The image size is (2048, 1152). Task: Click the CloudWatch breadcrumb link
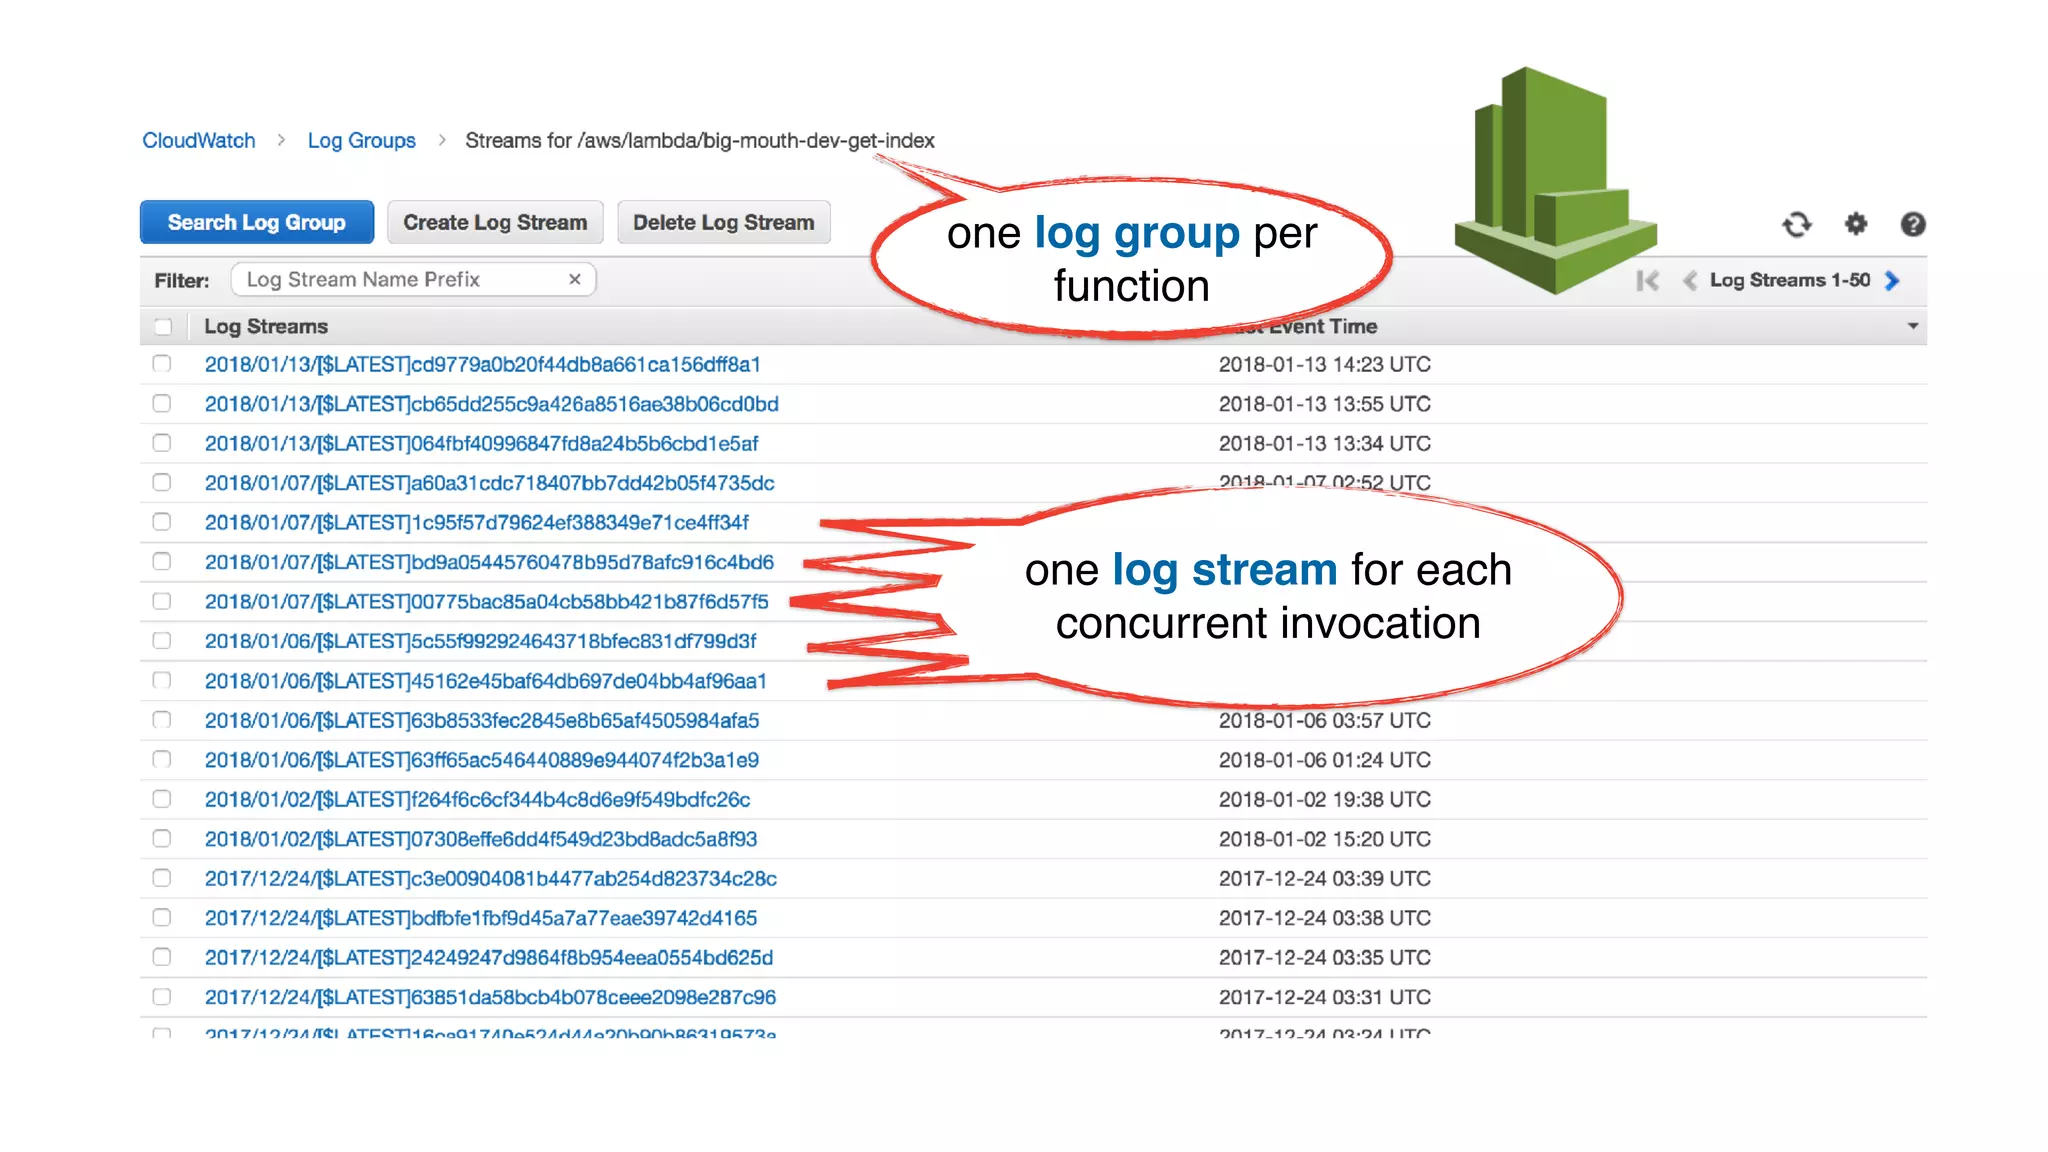[198, 141]
